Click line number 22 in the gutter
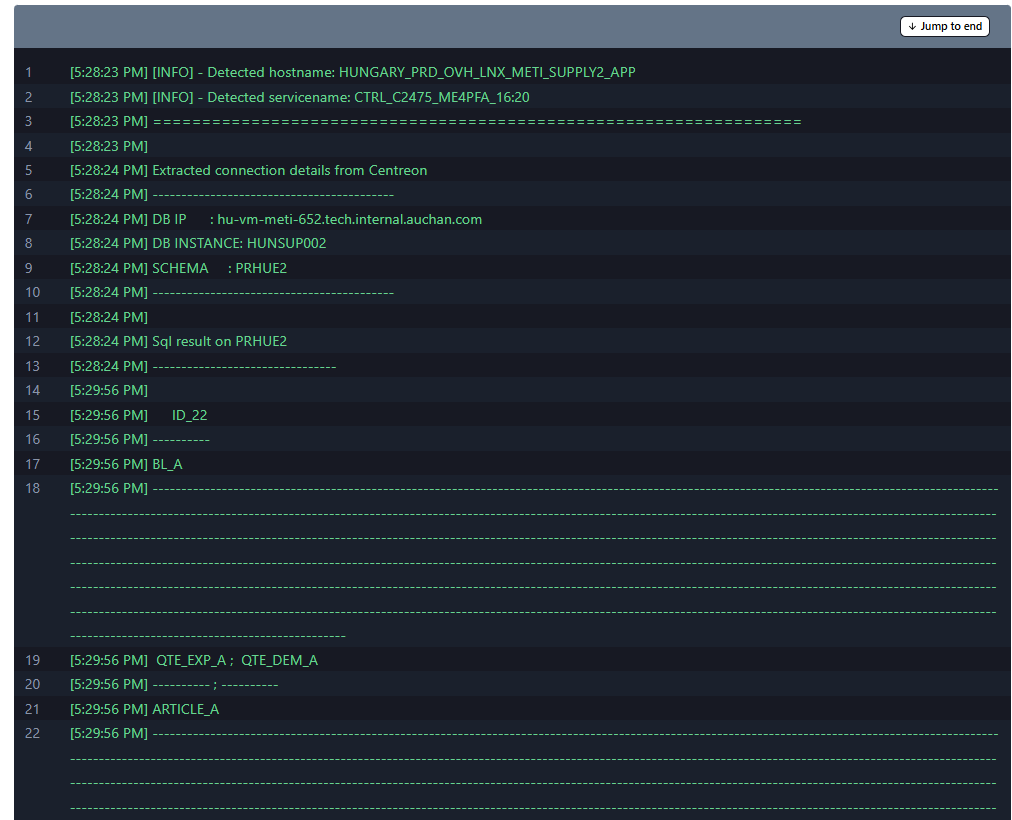1012x820 pixels. pos(33,733)
